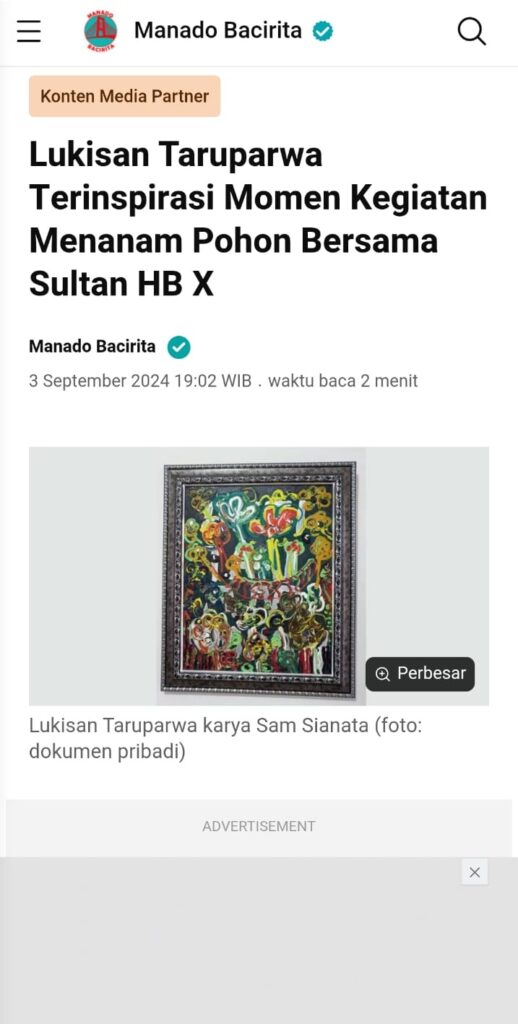Open the hamburger navigation menu

[x=29, y=31]
